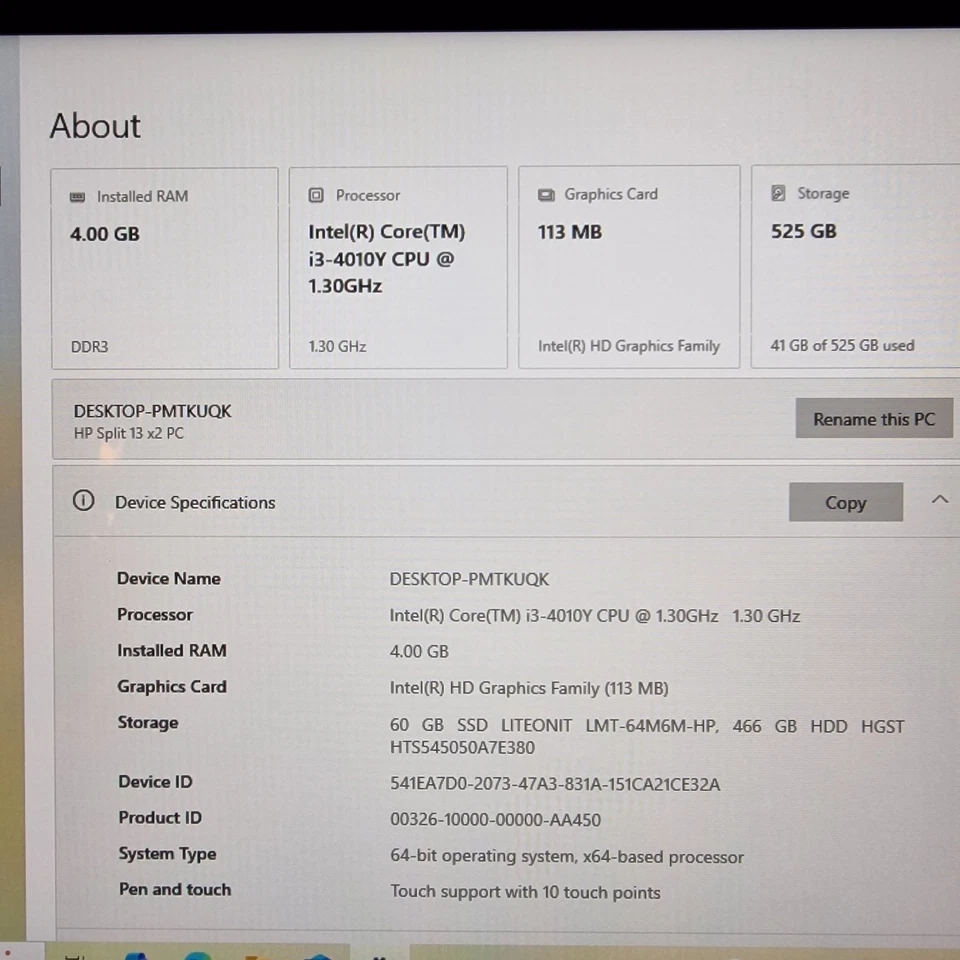Viewport: 960px width, 960px height.
Task: Click the Device ID value text
Action: tap(555, 784)
